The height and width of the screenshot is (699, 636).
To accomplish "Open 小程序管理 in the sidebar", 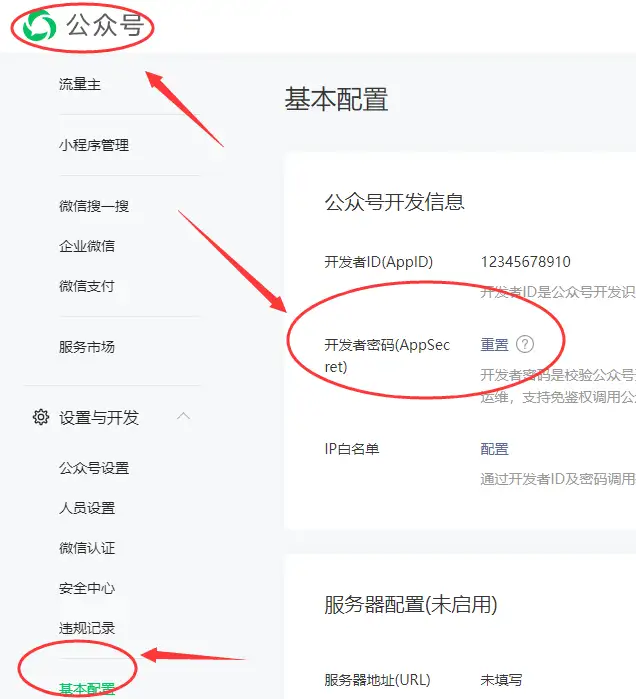I will pos(94,145).
